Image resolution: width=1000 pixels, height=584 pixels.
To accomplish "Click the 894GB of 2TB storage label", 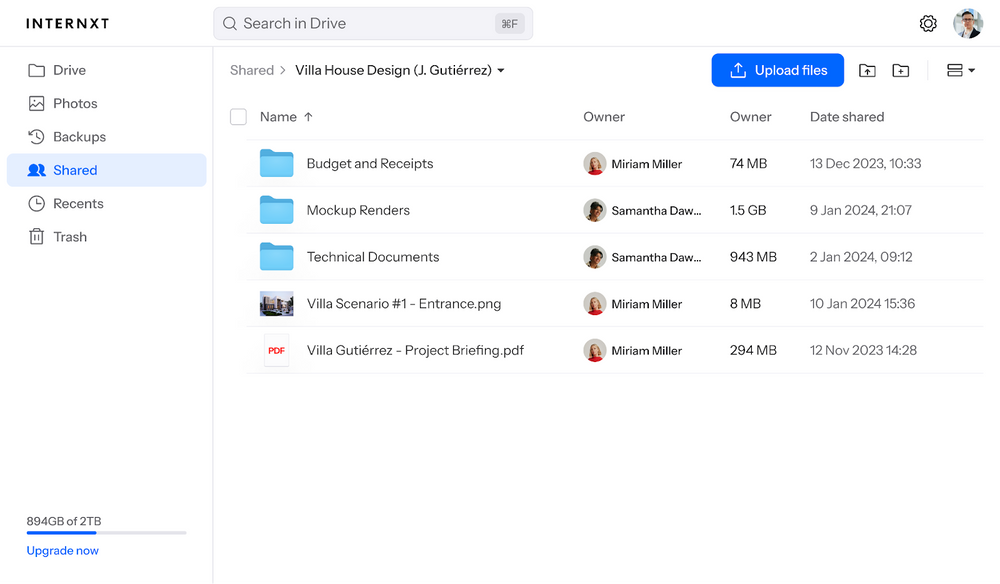I will click(64, 521).
